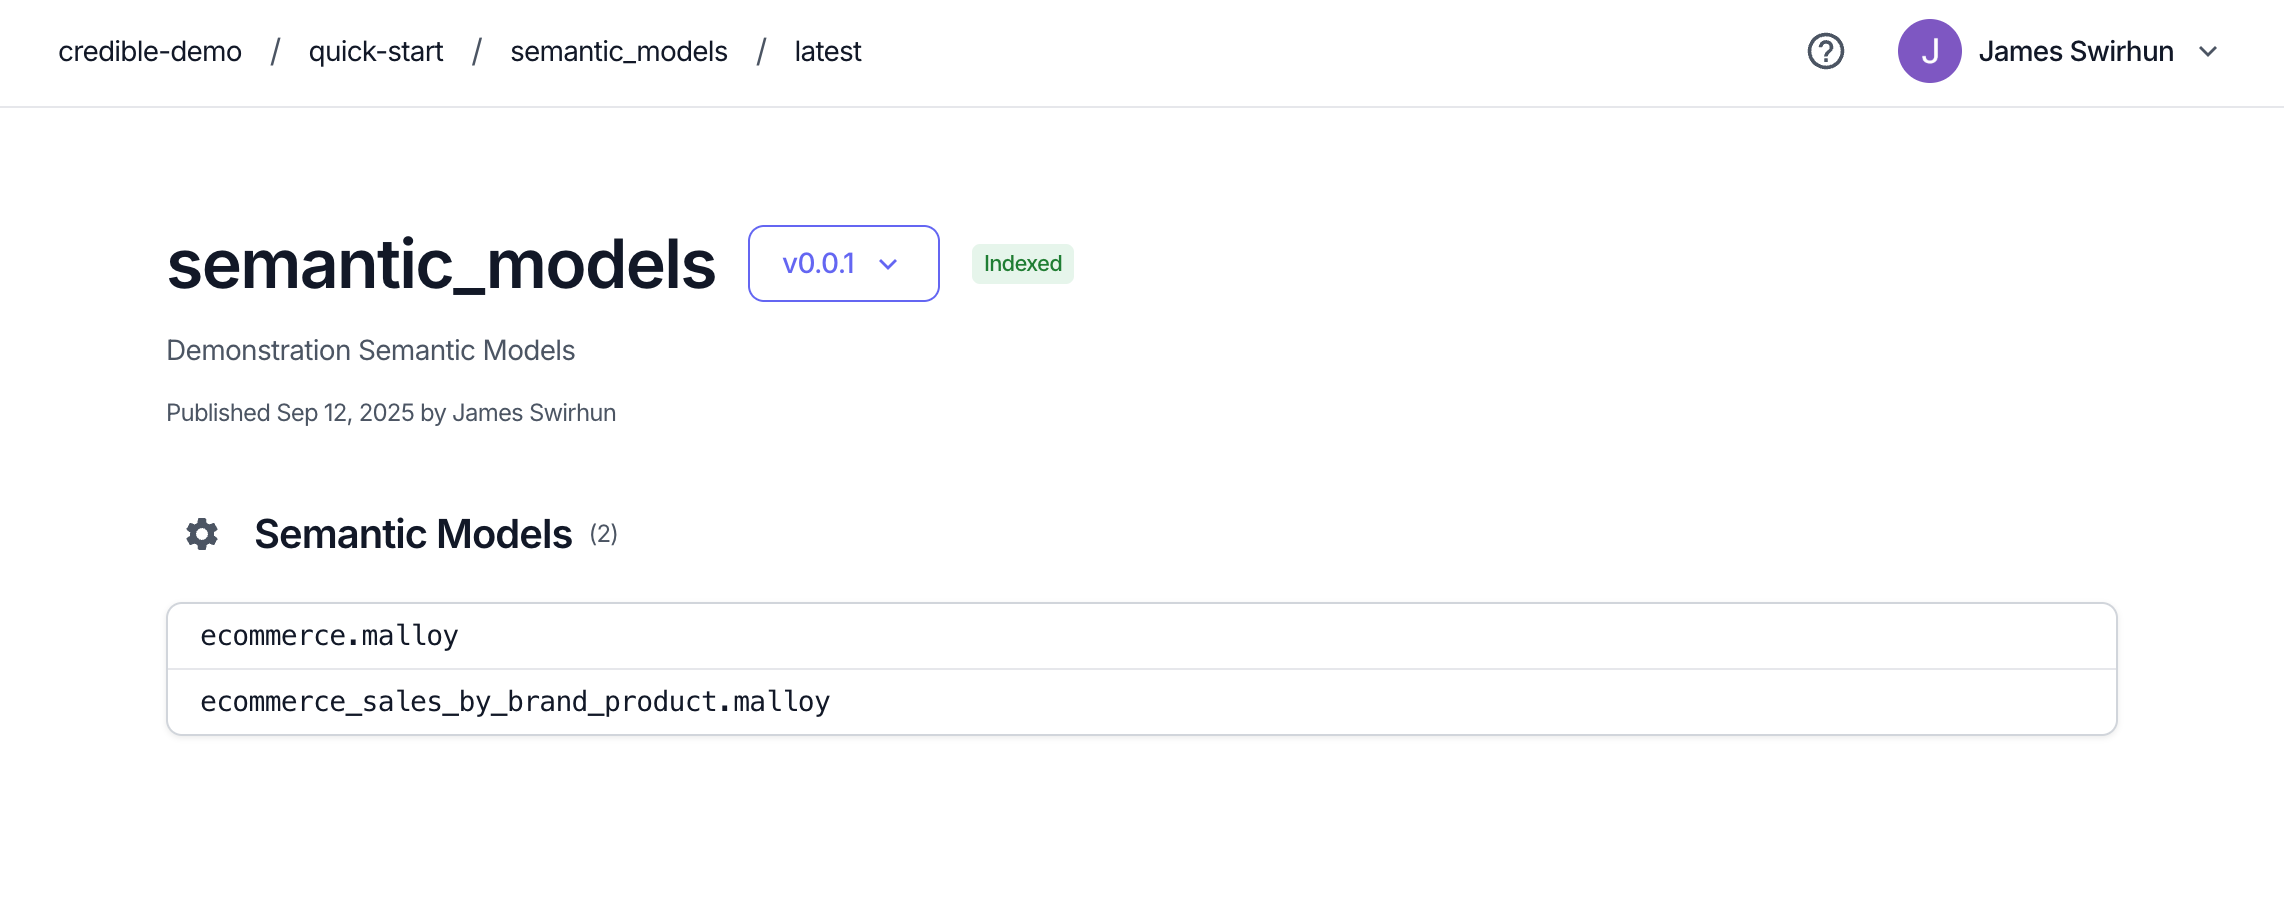Expand the James Swirhun account menu
The height and width of the screenshot is (900, 2284).
(2075, 51)
